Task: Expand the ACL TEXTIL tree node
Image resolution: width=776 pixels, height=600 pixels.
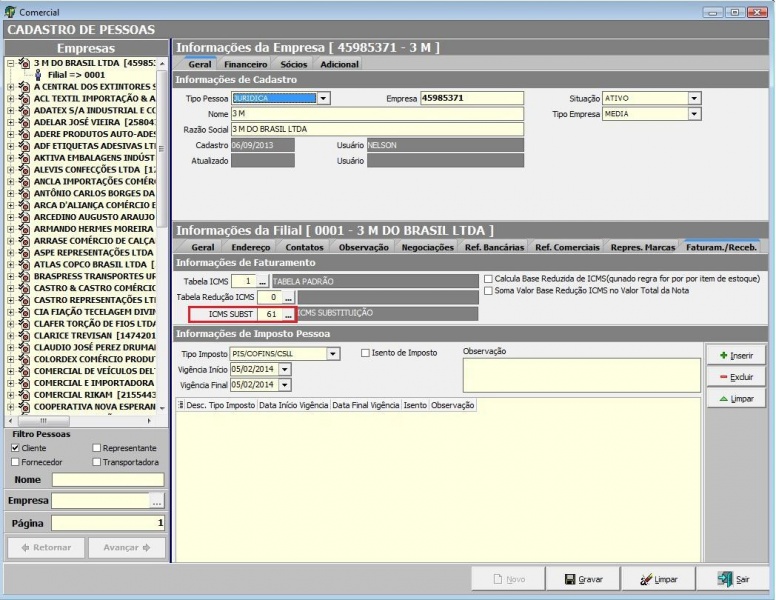Action: click(x=10, y=99)
